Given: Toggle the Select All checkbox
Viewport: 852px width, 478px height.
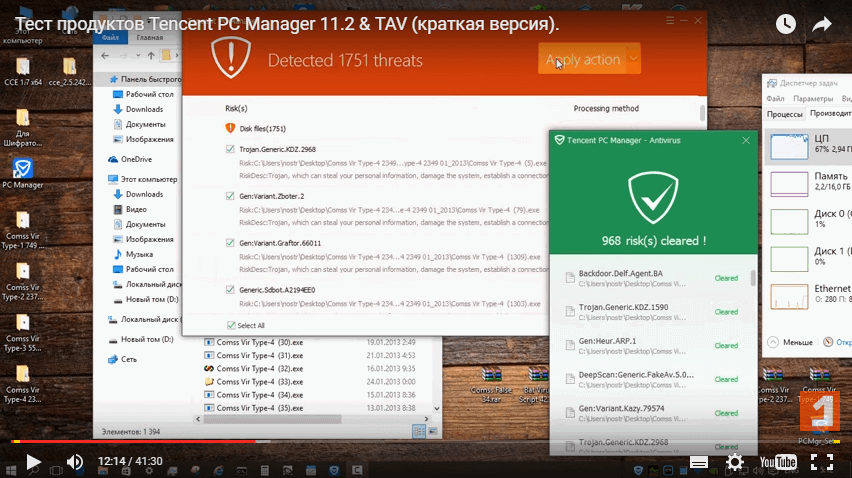Looking at the screenshot, I should [x=231, y=325].
